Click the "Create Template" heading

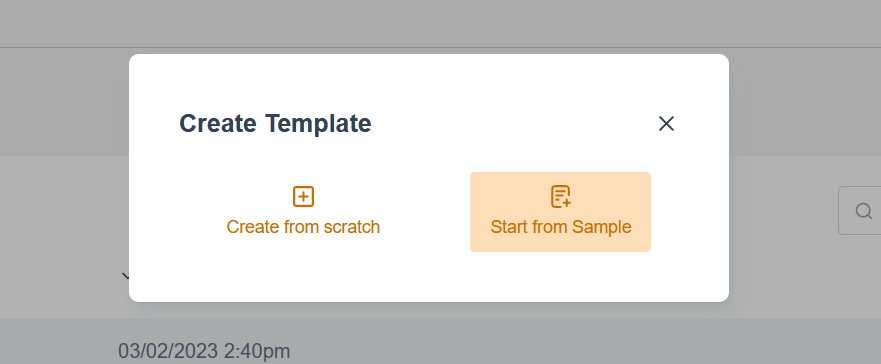[275, 124]
